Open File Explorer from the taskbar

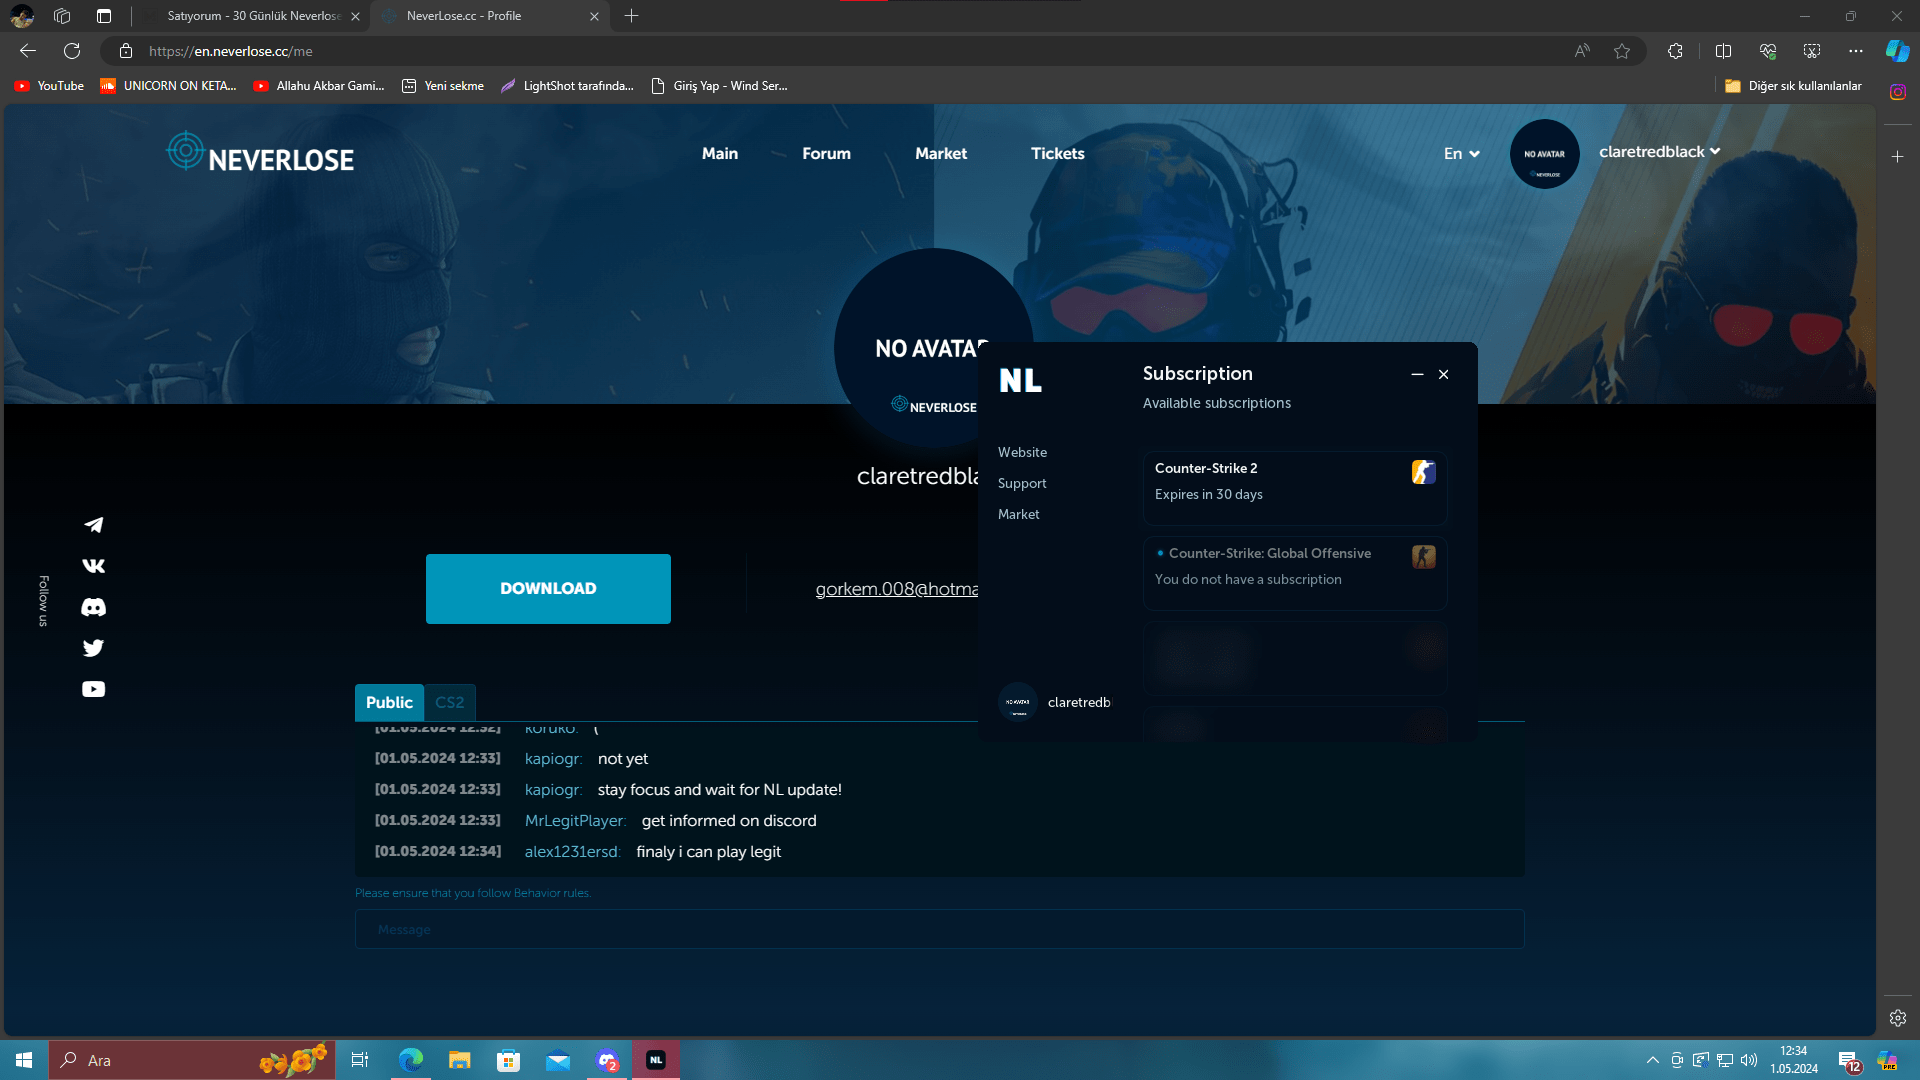pyautogui.click(x=459, y=1060)
